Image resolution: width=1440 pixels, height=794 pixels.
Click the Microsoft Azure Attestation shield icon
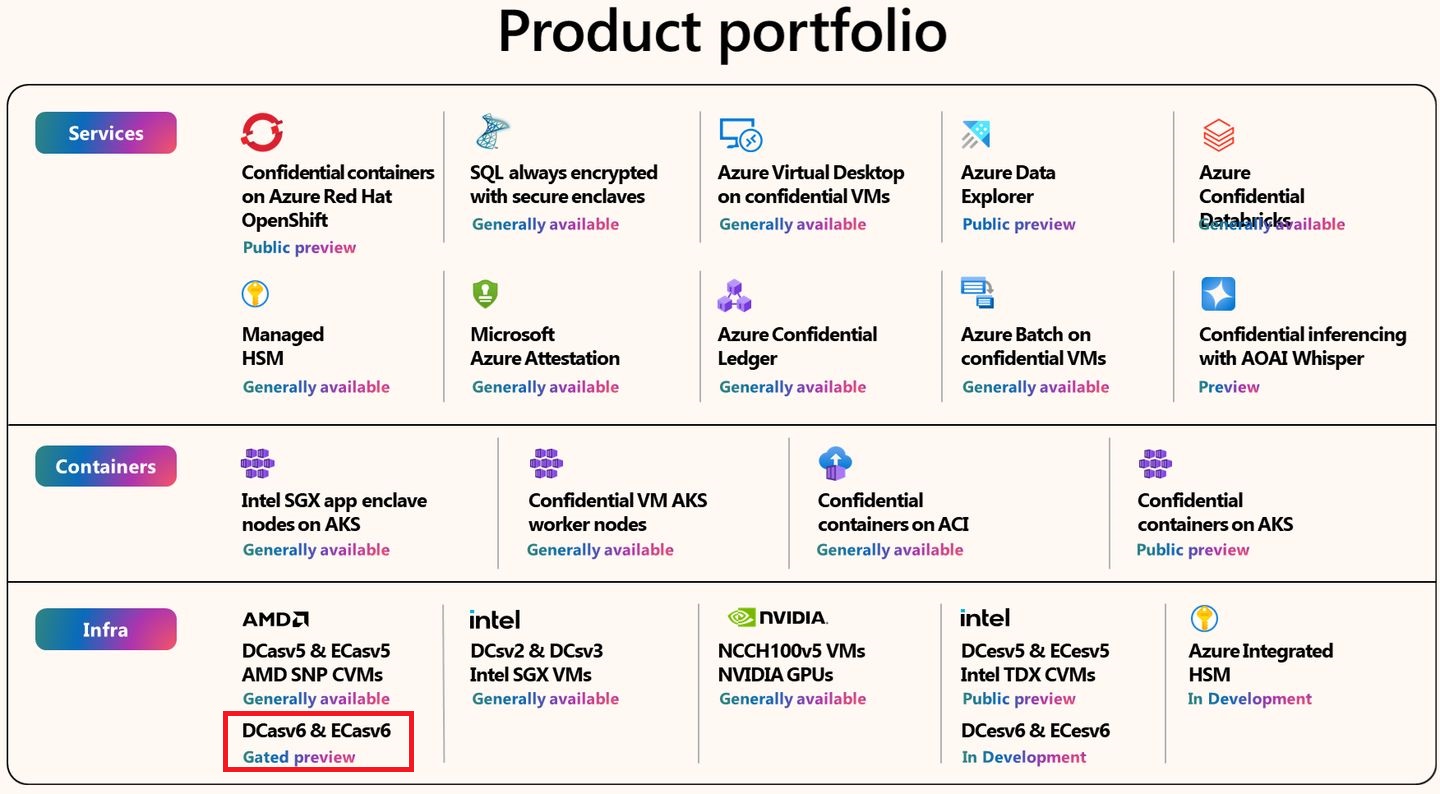(x=485, y=294)
